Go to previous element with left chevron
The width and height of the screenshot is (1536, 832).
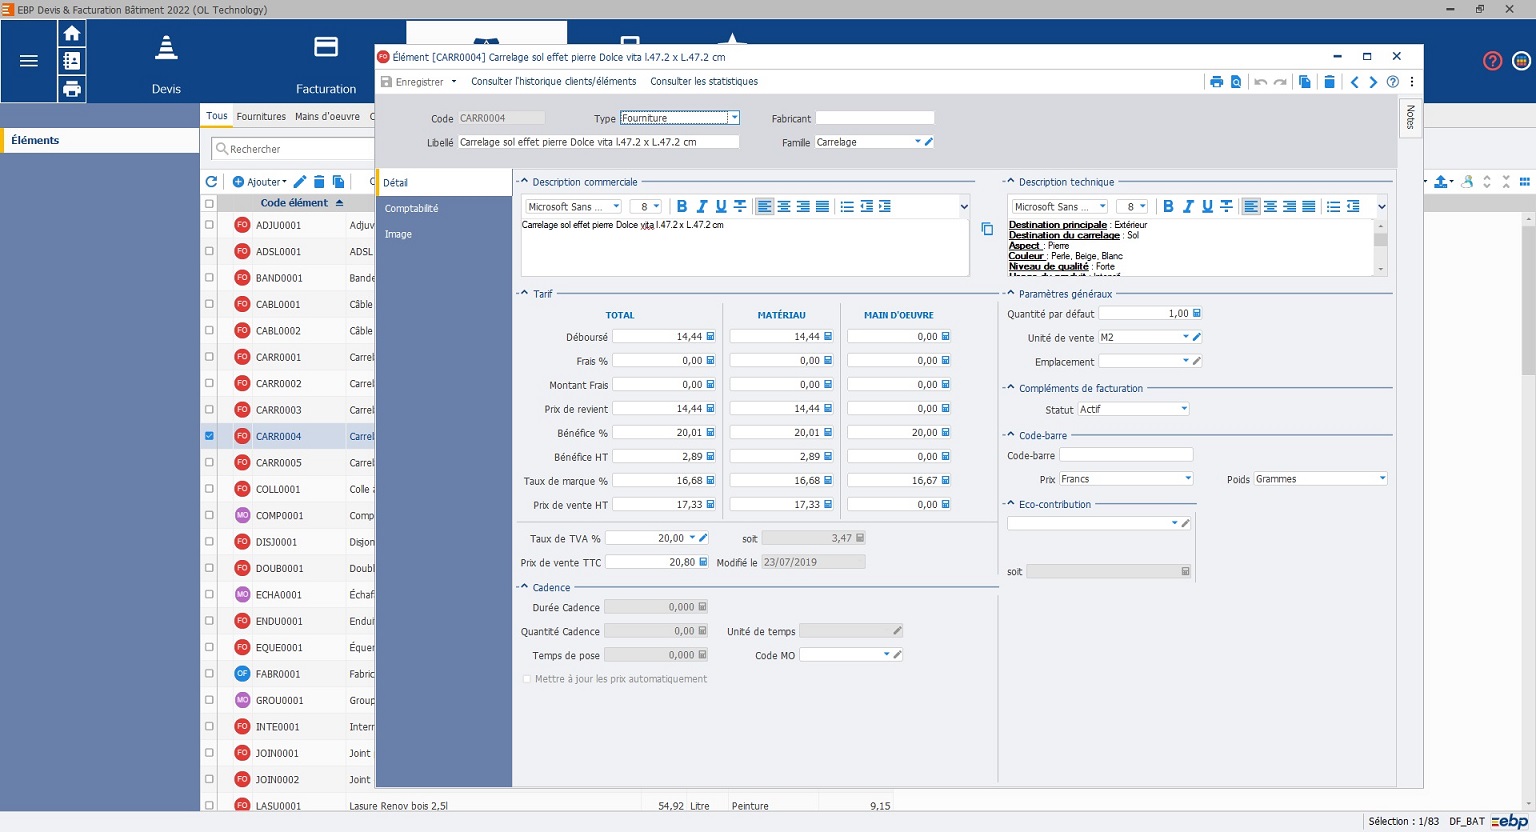[x=1355, y=82]
